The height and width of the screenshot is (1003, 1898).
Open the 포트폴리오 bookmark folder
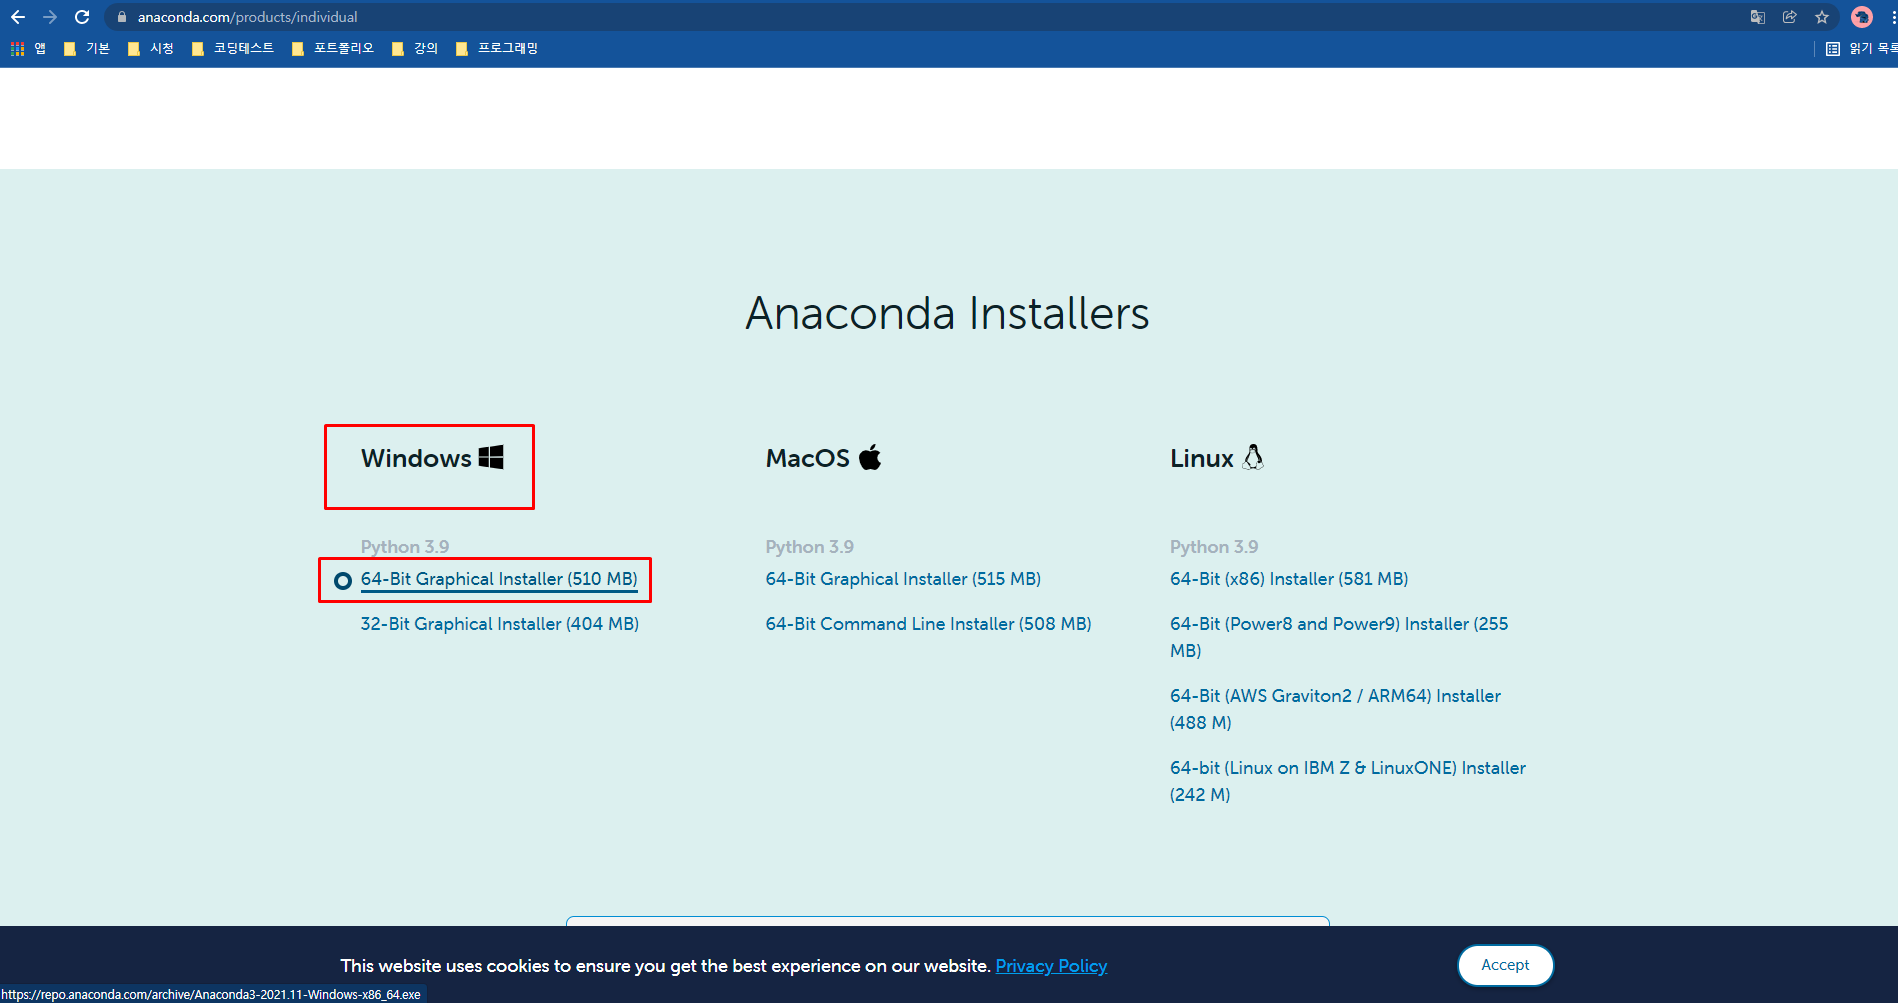(x=333, y=48)
